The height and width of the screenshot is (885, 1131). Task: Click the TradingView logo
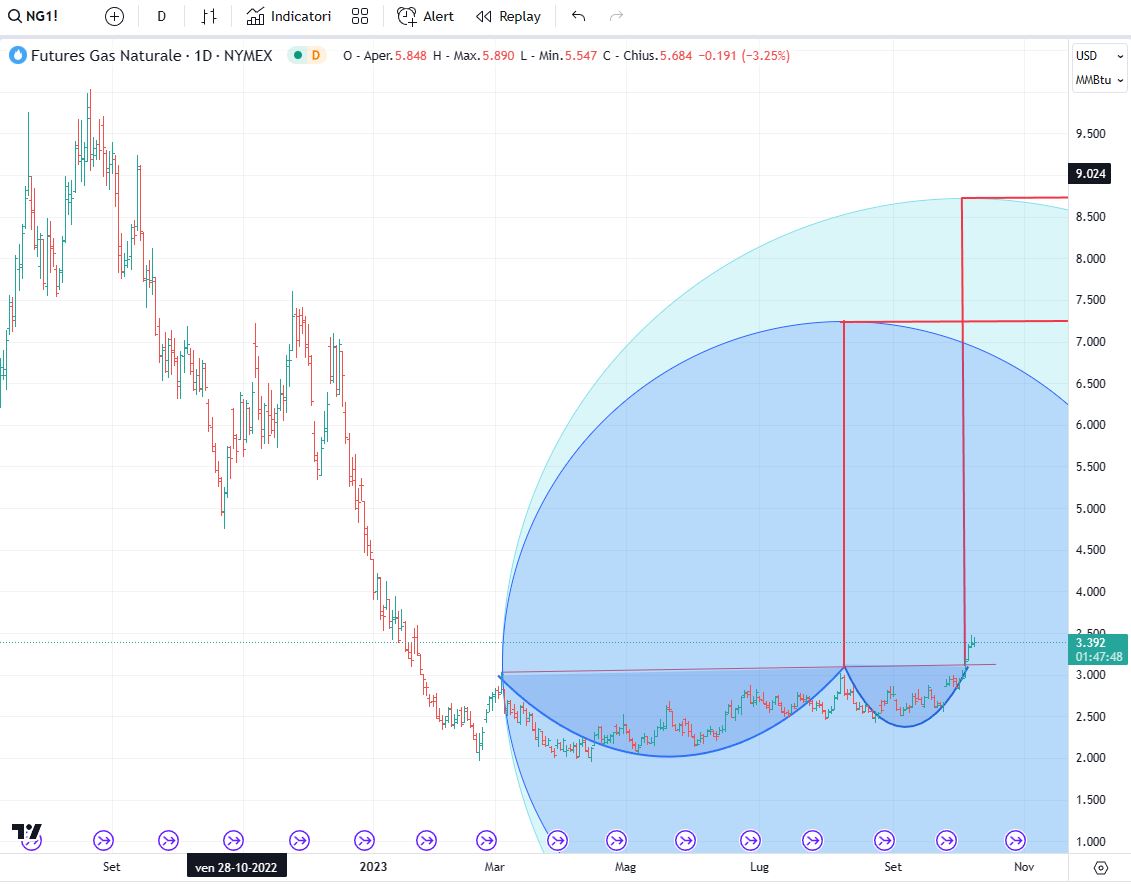(x=27, y=832)
